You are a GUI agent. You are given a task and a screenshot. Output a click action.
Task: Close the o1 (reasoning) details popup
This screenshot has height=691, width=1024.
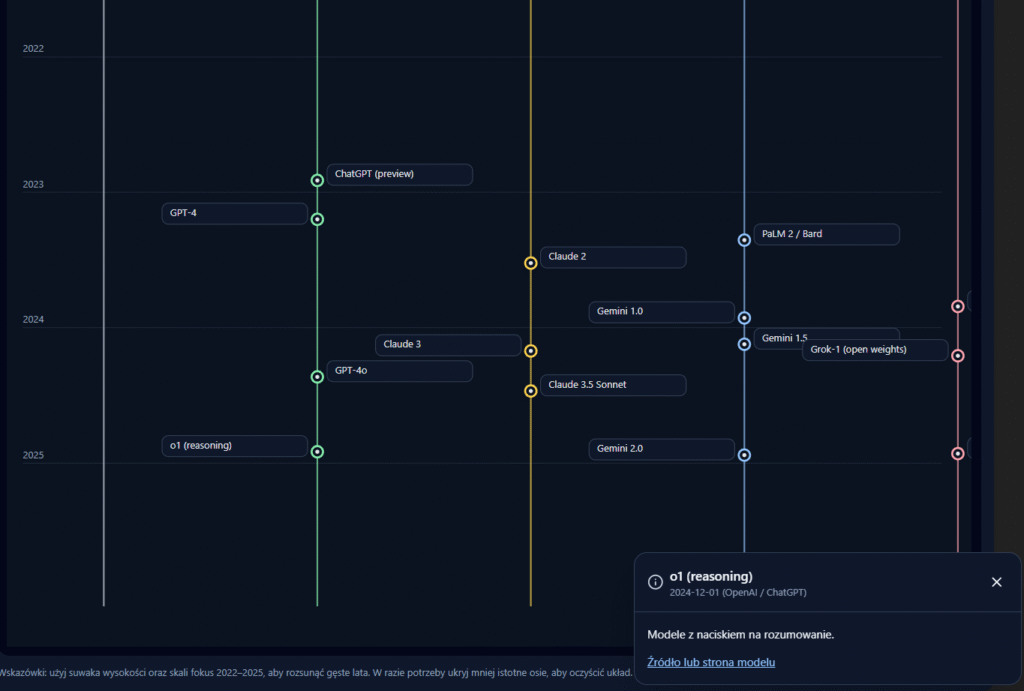[997, 582]
